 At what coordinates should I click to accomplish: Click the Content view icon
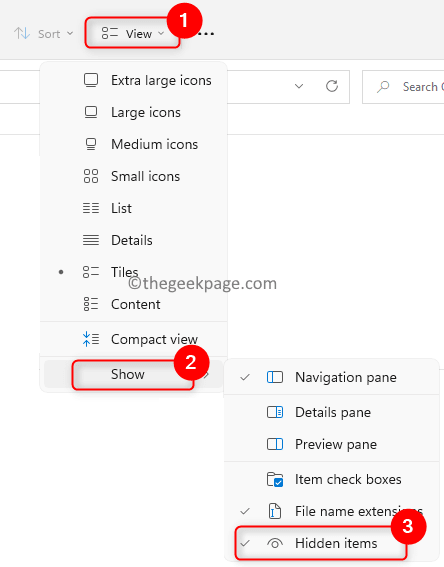coord(91,304)
